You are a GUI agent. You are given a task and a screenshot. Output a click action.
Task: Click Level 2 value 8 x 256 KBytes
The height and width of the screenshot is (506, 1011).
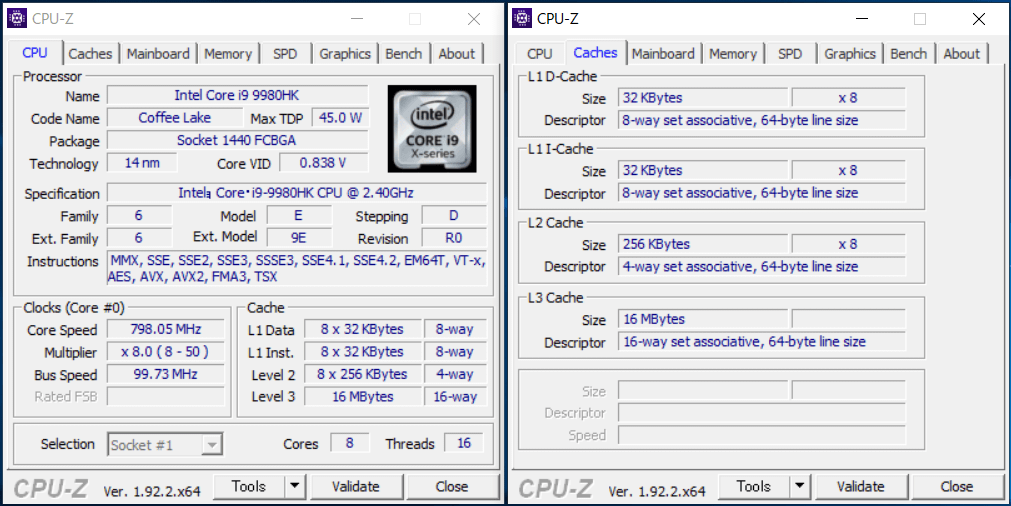click(362, 375)
